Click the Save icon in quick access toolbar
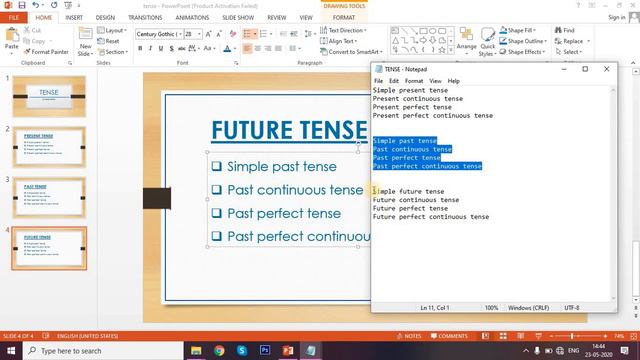The height and width of the screenshot is (360, 640). 22,5
